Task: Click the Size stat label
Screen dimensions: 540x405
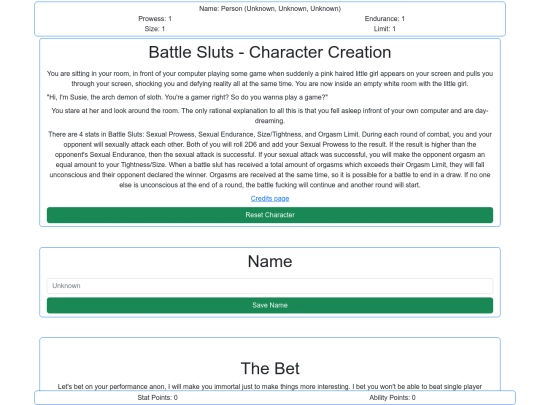Action: (155, 29)
